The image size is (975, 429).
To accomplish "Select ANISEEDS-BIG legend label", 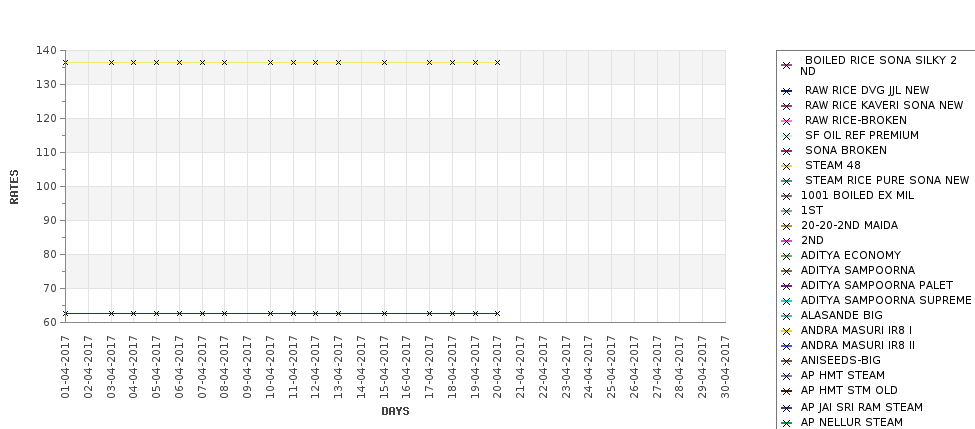I will pos(841,360).
